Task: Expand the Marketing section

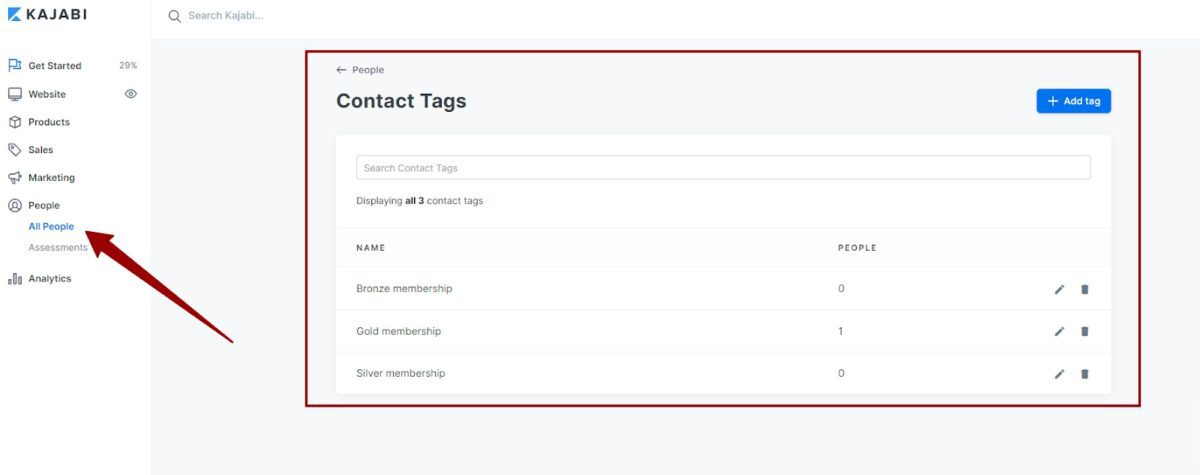Action: point(51,178)
